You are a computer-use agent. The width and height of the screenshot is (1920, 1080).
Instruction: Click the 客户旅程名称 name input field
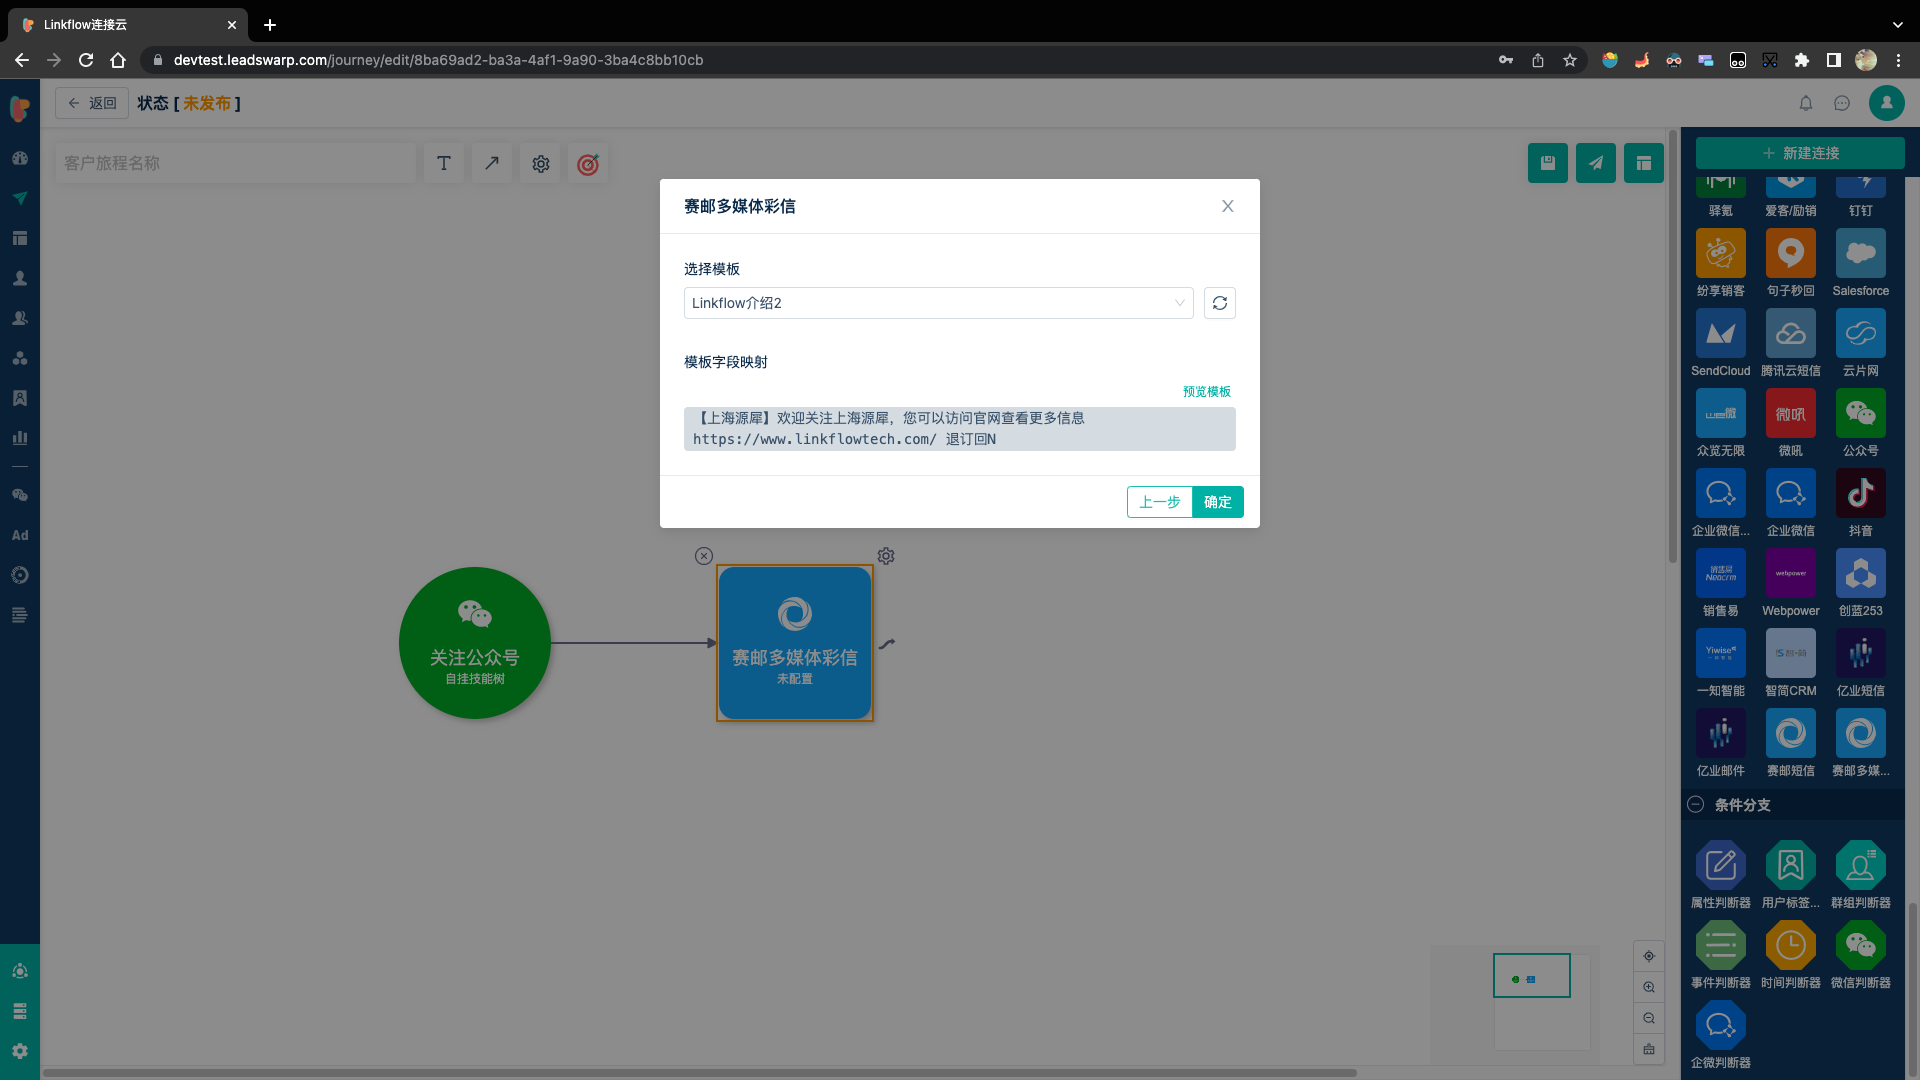click(x=234, y=163)
